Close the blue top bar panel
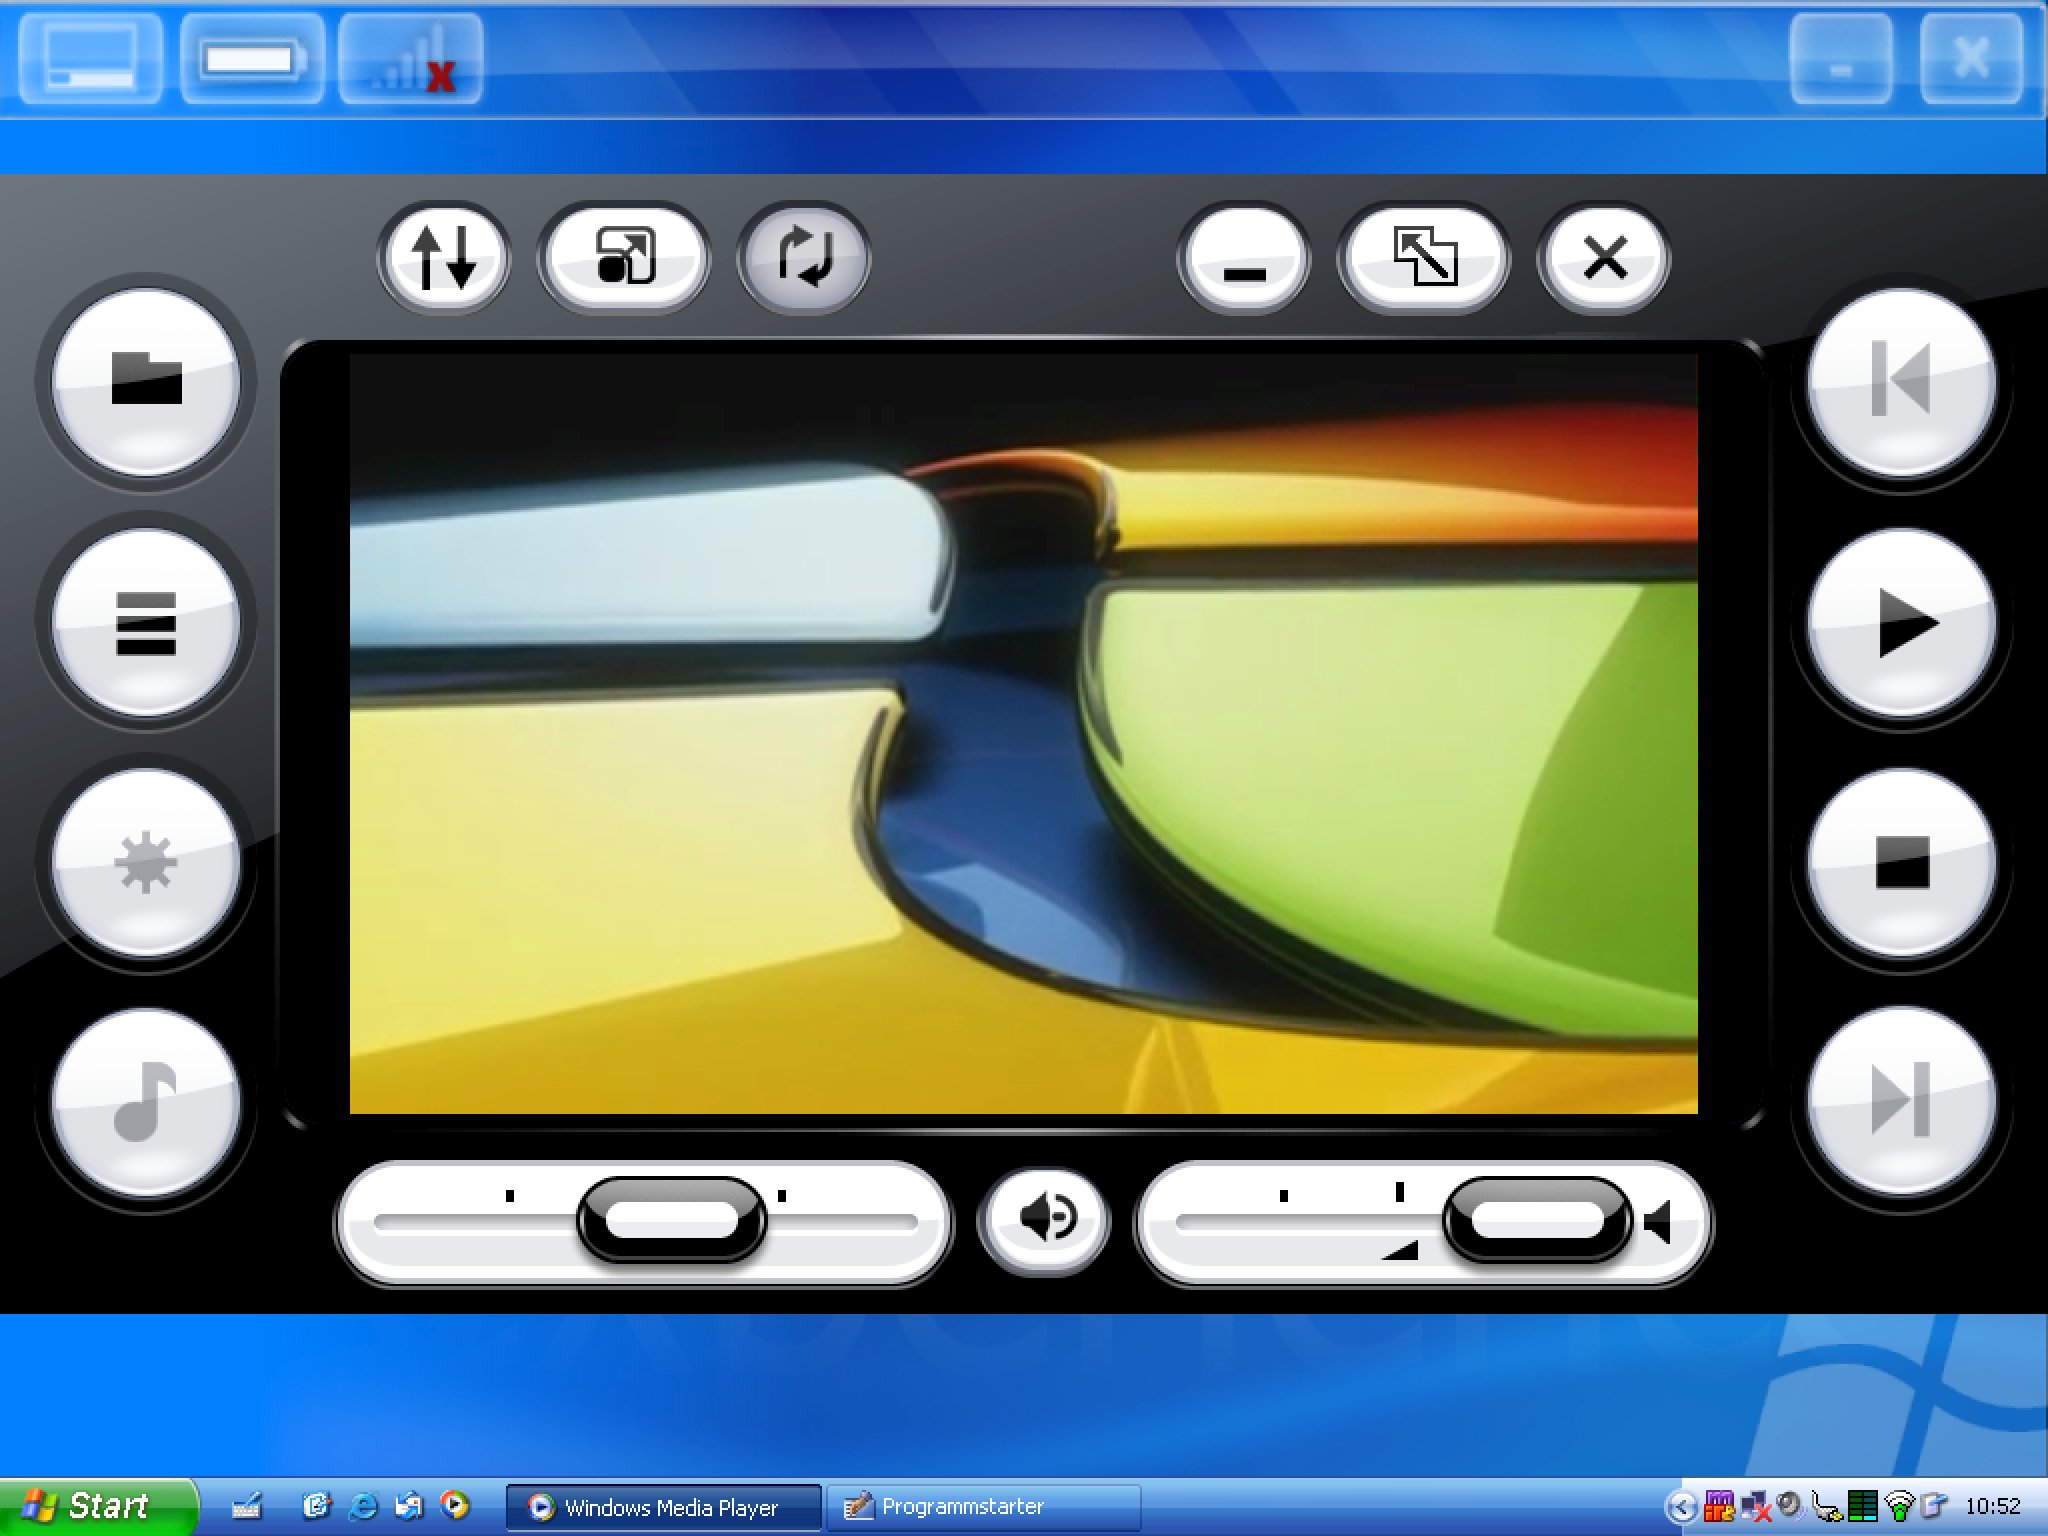 point(1971,58)
